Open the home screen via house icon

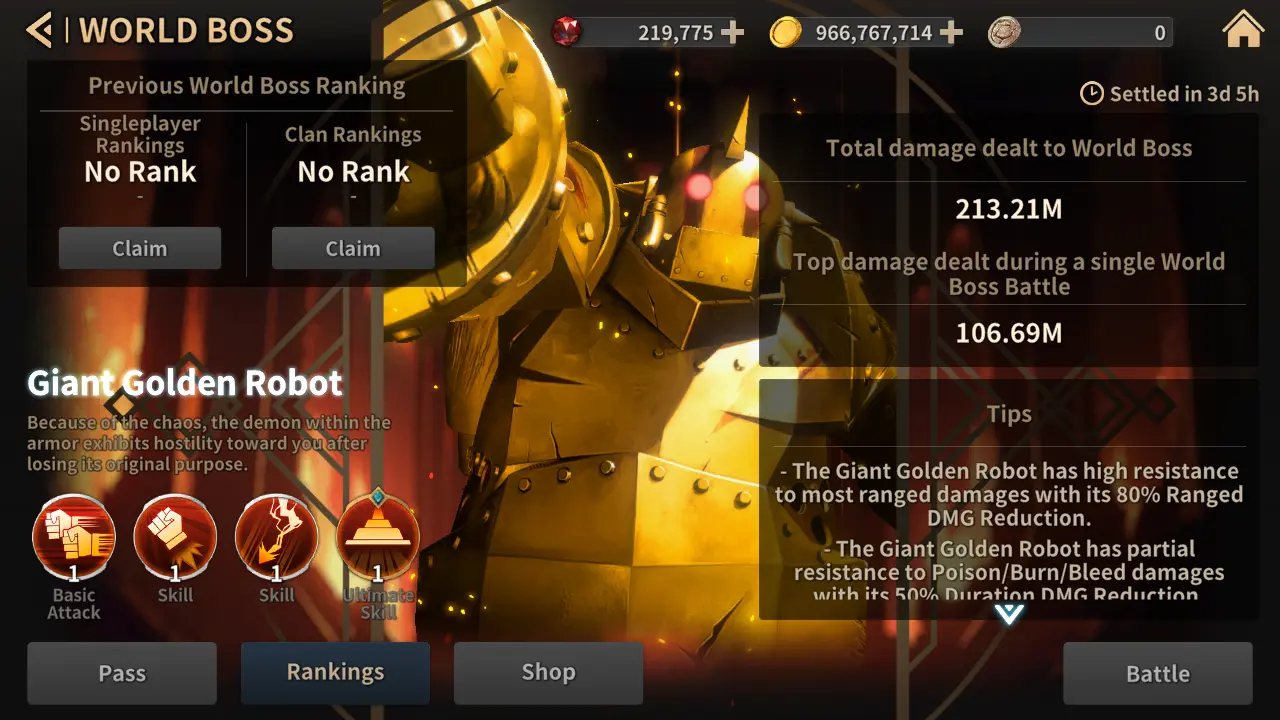coord(1243,30)
